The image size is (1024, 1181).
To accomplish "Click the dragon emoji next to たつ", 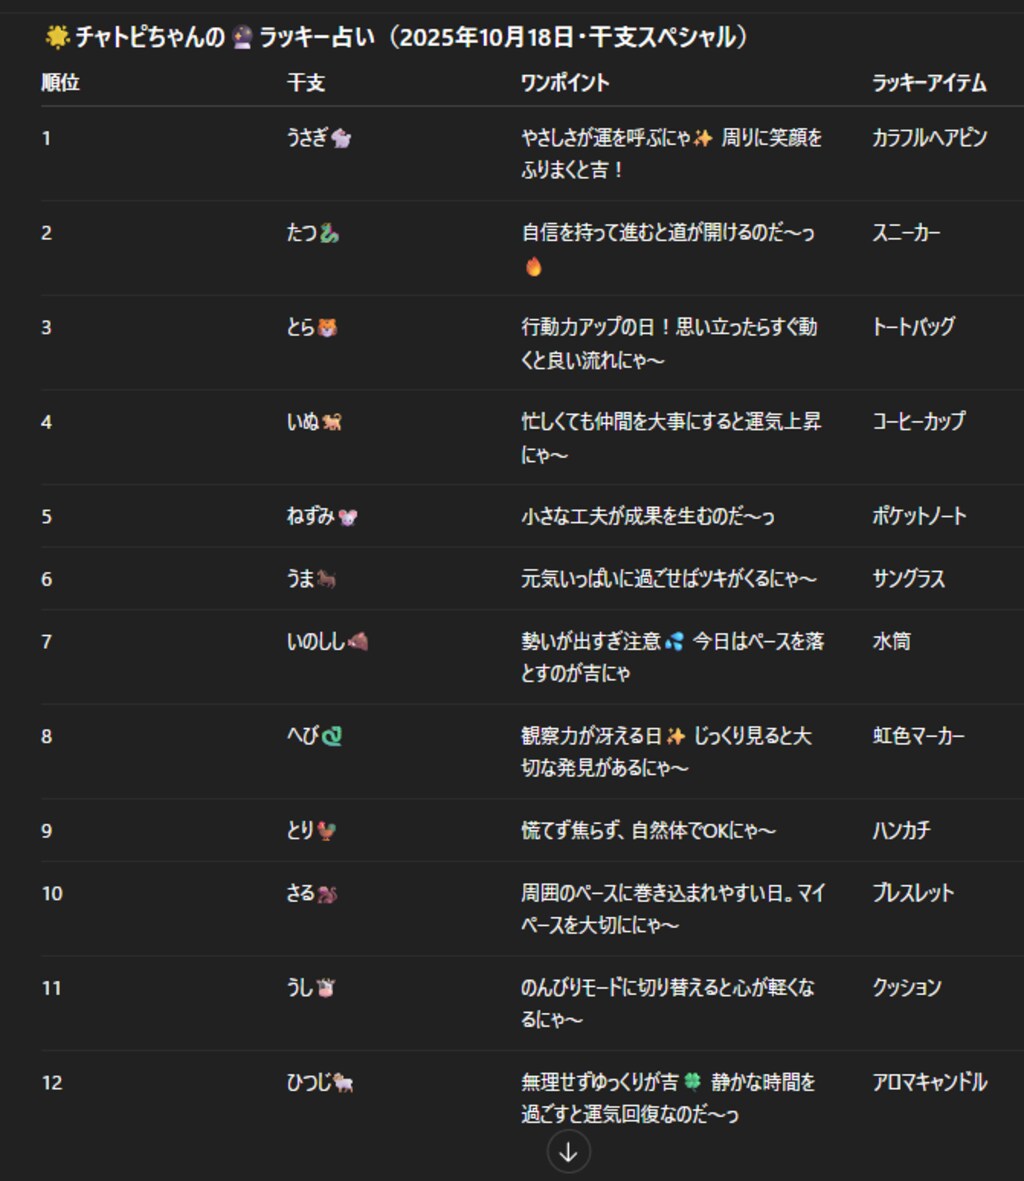I will pos(329,234).
